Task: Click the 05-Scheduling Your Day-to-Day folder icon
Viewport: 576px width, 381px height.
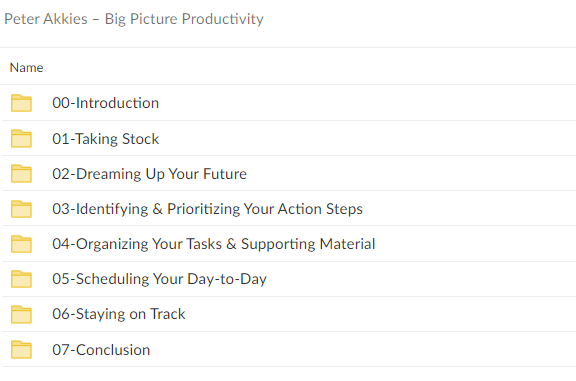Action: pyautogui.click(x=21, y=279)
